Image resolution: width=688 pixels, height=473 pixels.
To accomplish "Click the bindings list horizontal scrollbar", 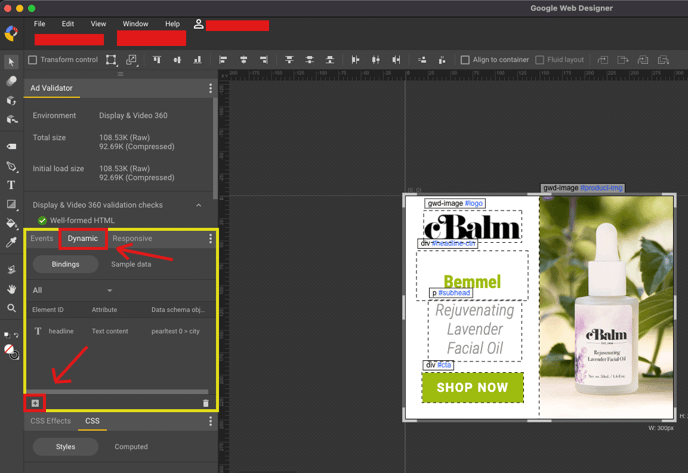I will point(117,391).
